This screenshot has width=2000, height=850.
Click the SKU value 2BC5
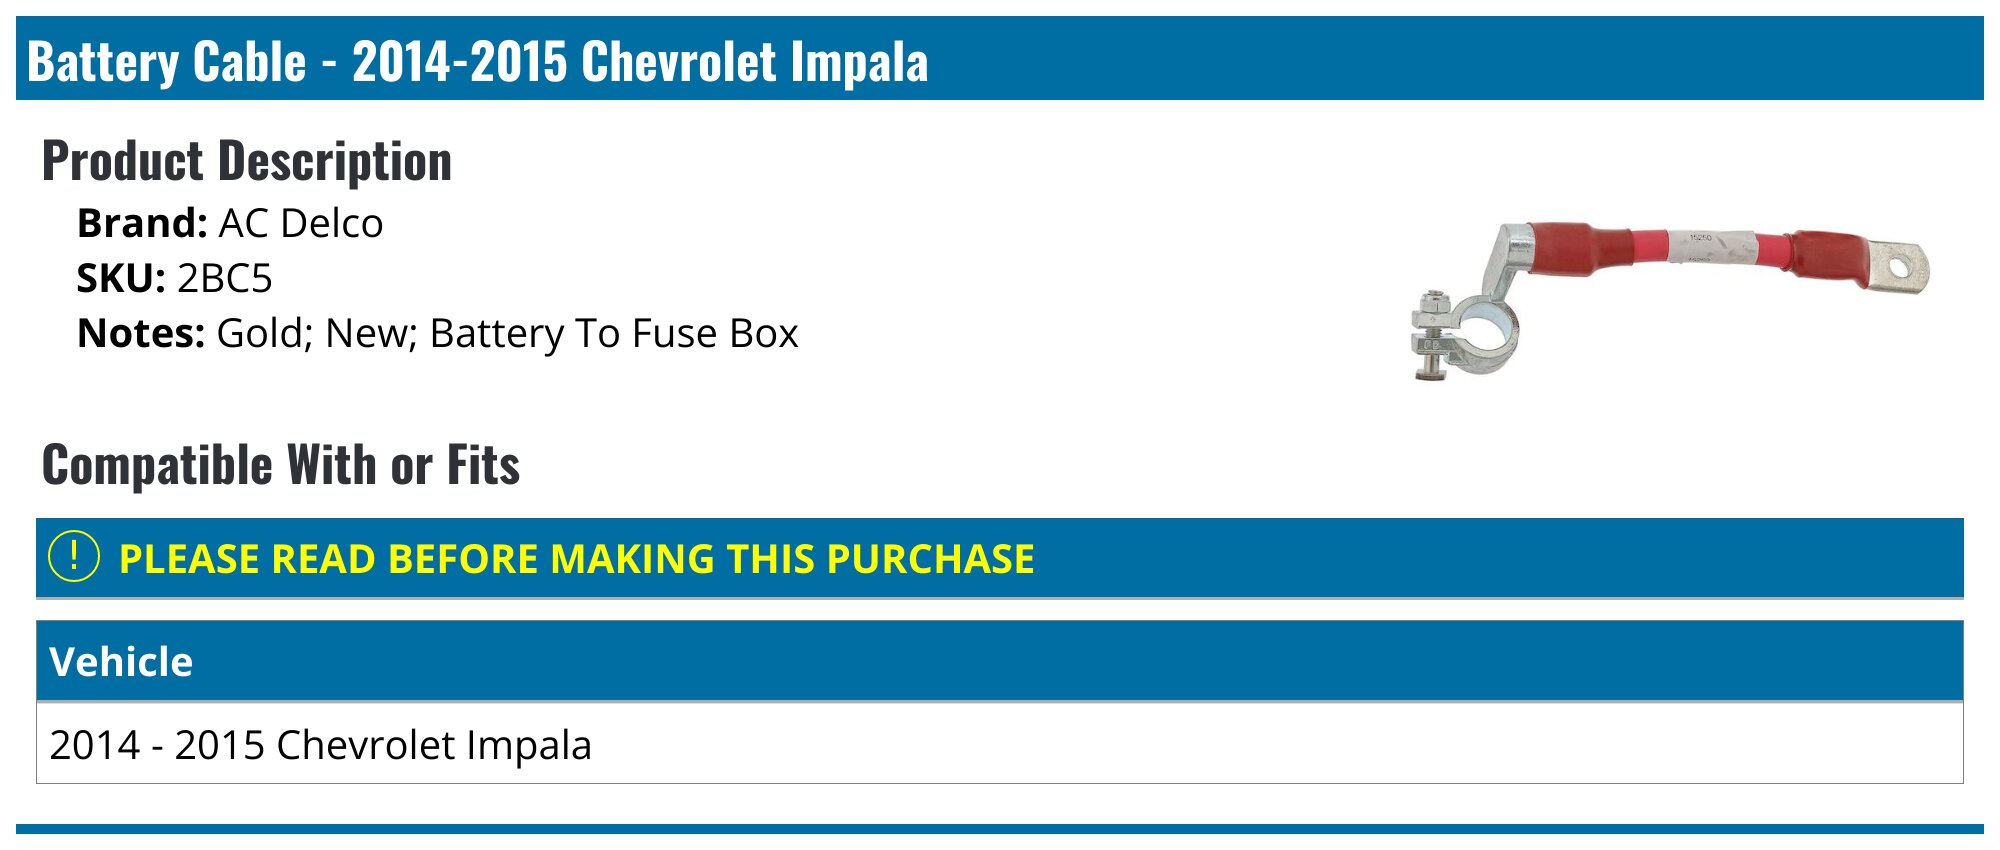[x=224, y=278]
